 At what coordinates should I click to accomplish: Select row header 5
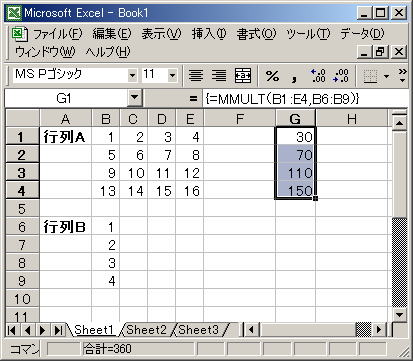22,209
